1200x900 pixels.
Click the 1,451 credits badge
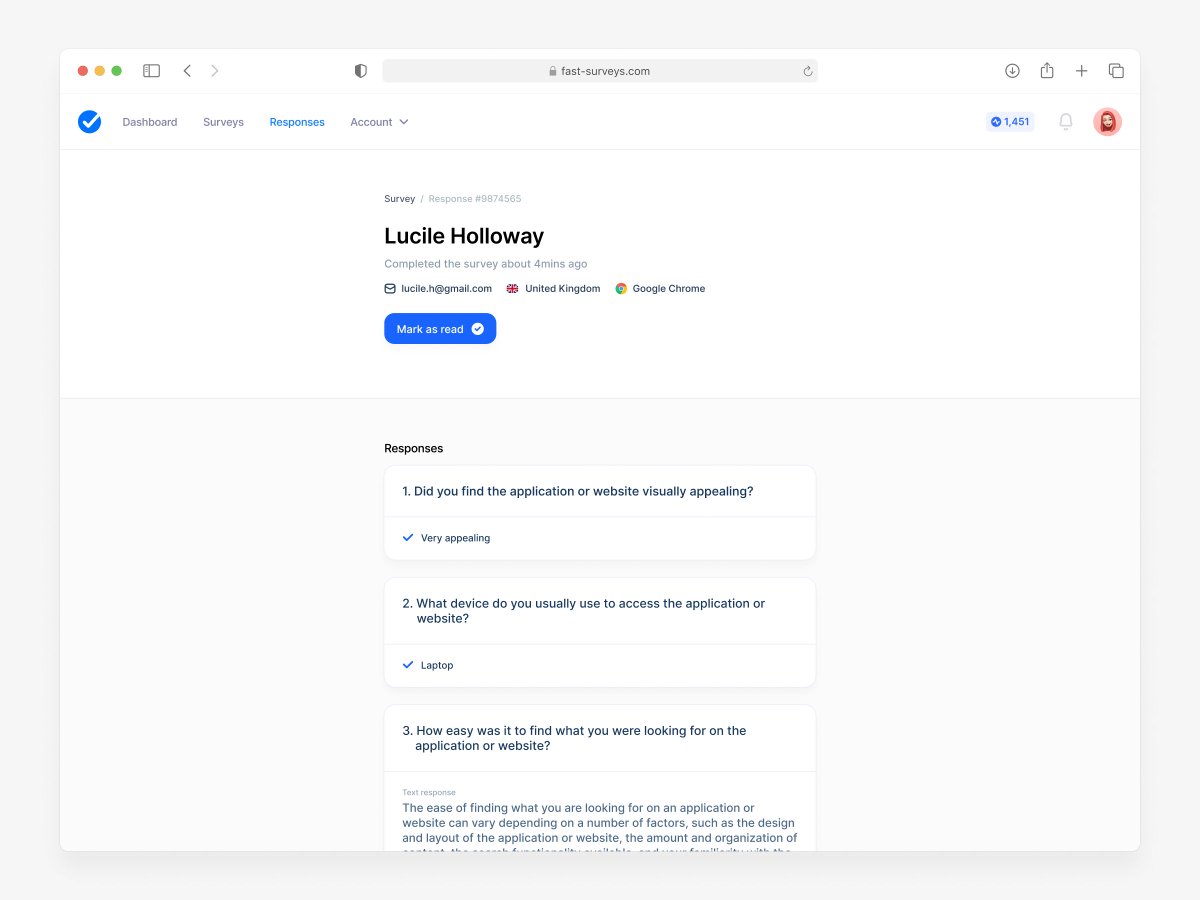click(1010, 122)
